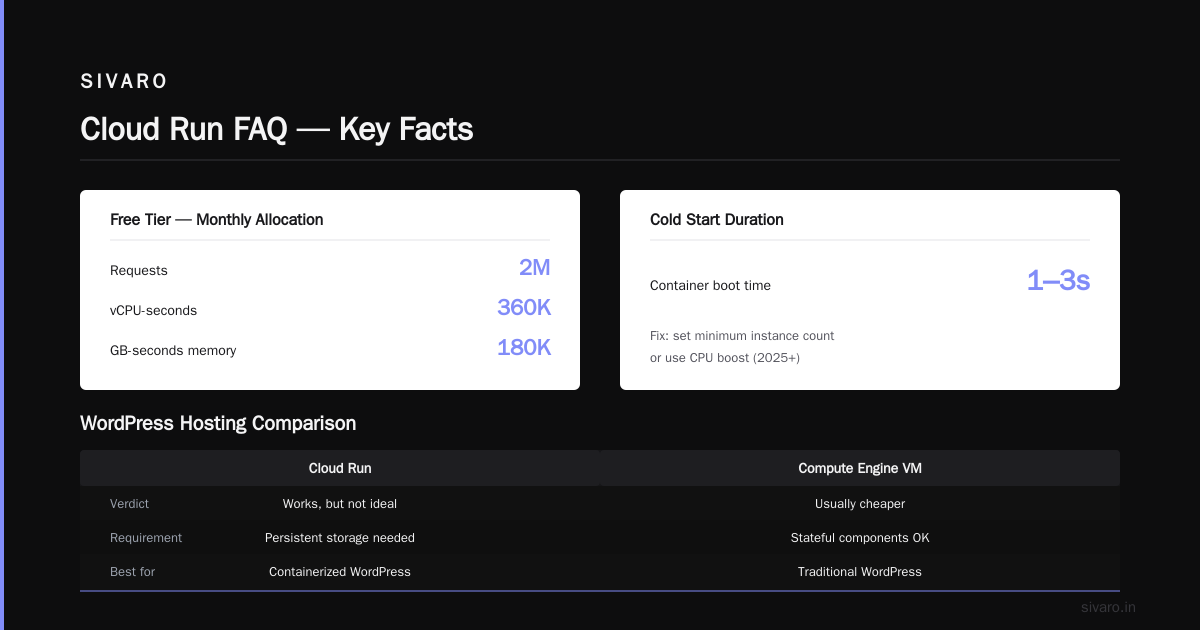Click the 'Compute Engine VM' column header

point(860,468)
